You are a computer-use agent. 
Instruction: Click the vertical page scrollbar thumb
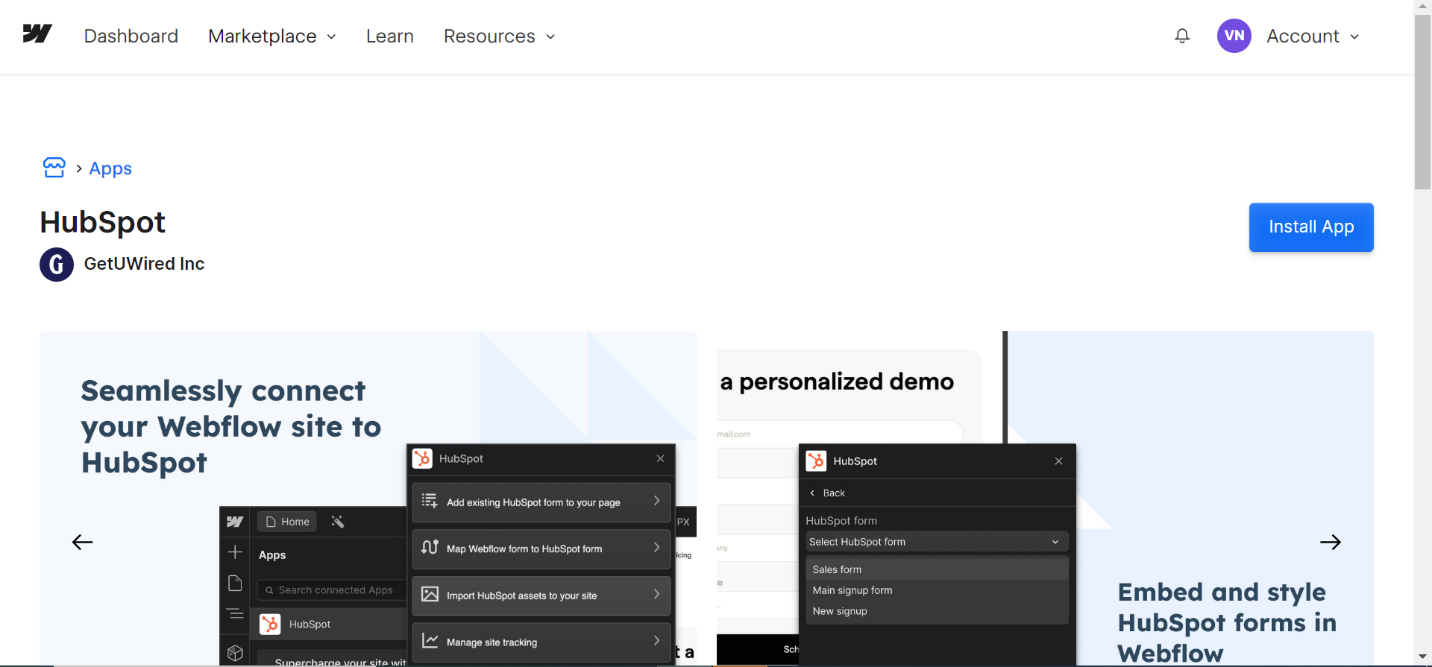click(x=1422, y=102)
